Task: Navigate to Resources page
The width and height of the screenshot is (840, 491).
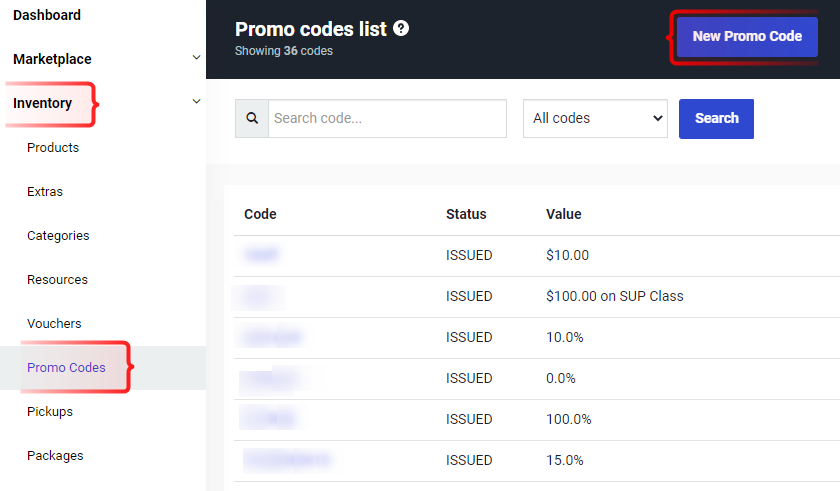Action: 57,280
